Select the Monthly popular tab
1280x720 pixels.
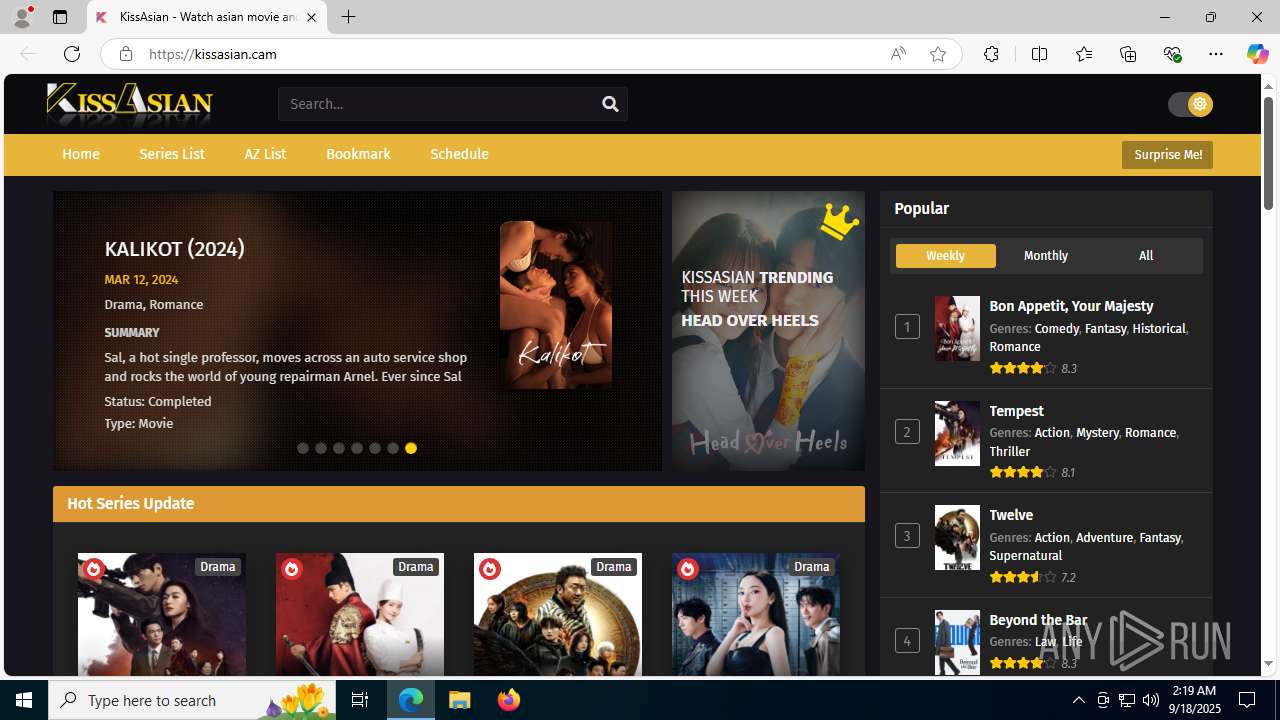(1046, 256)
